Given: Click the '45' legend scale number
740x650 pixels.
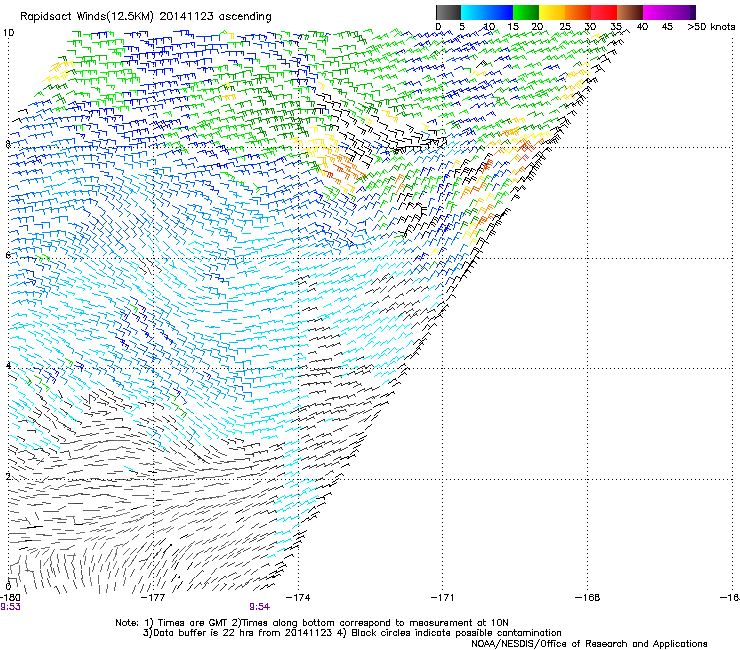Looking at the screenshot, I should tap(667, 27).
